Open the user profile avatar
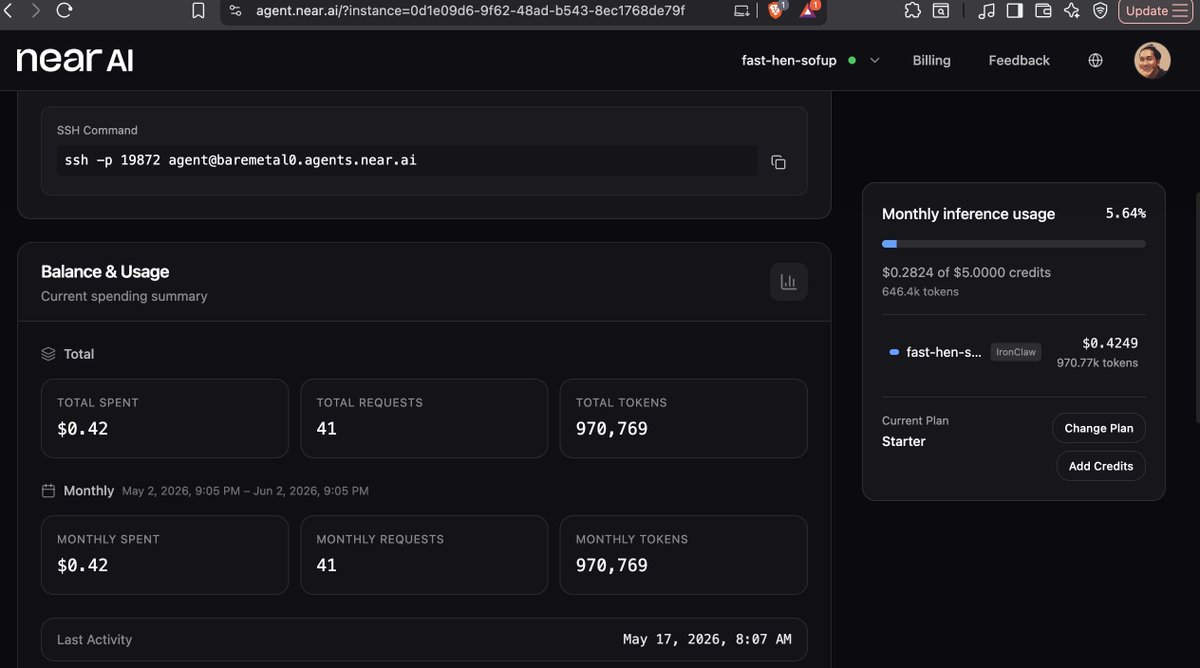 pos(1152,60)
